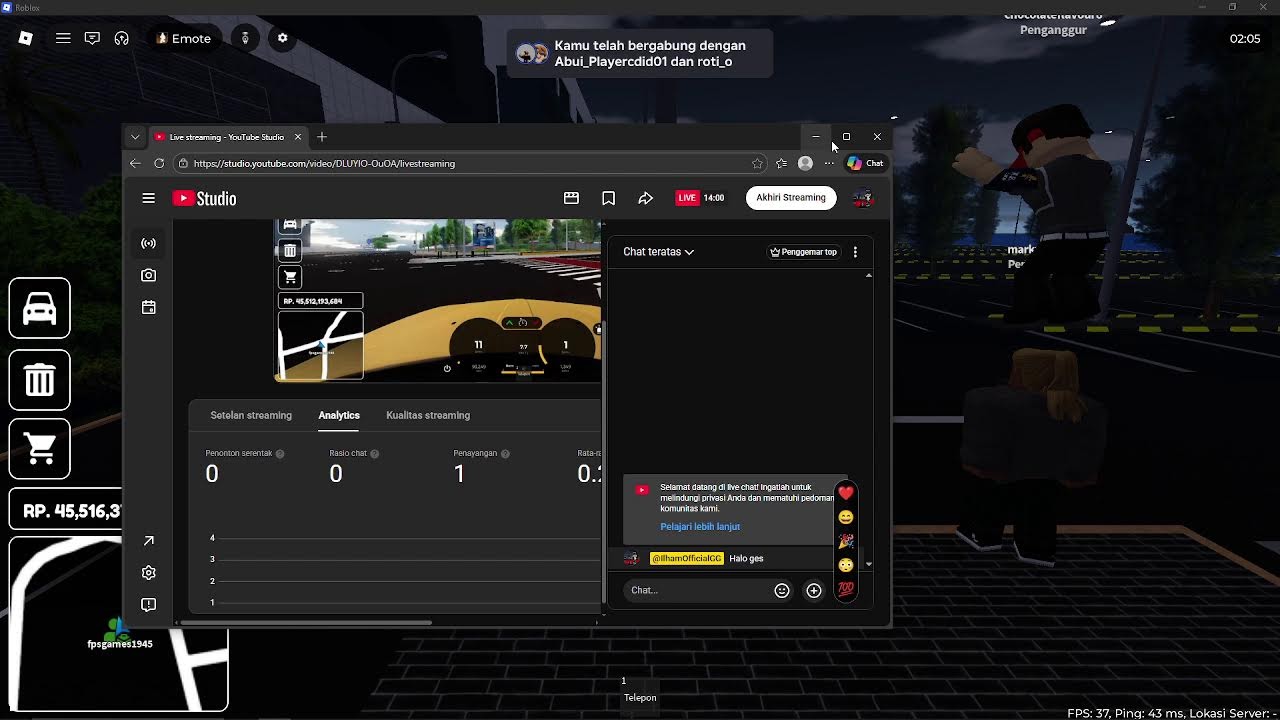
Task: Open the large shopping cart game button
Action: coord(40,449)
